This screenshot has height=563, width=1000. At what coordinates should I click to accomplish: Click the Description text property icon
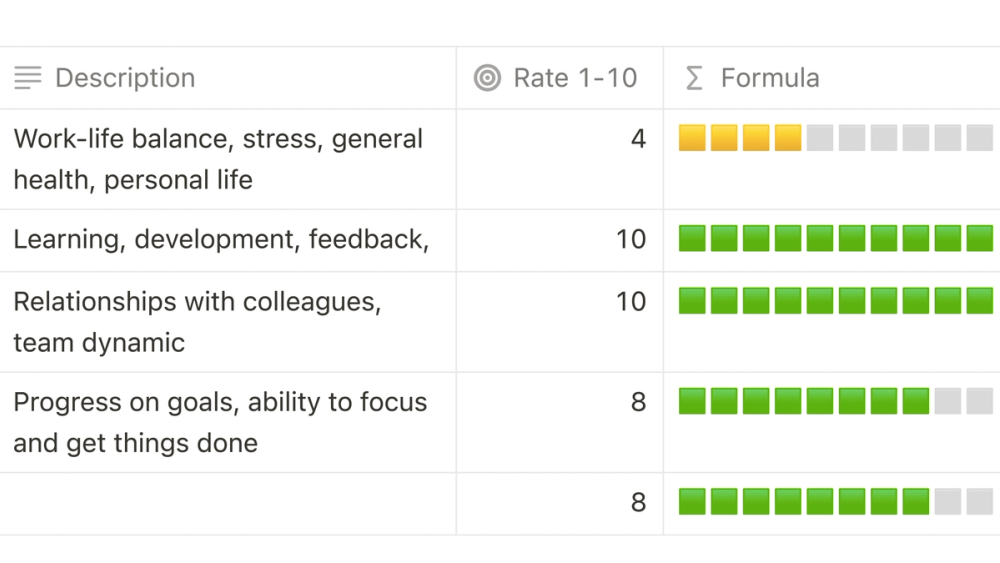[x=27, y=78]
